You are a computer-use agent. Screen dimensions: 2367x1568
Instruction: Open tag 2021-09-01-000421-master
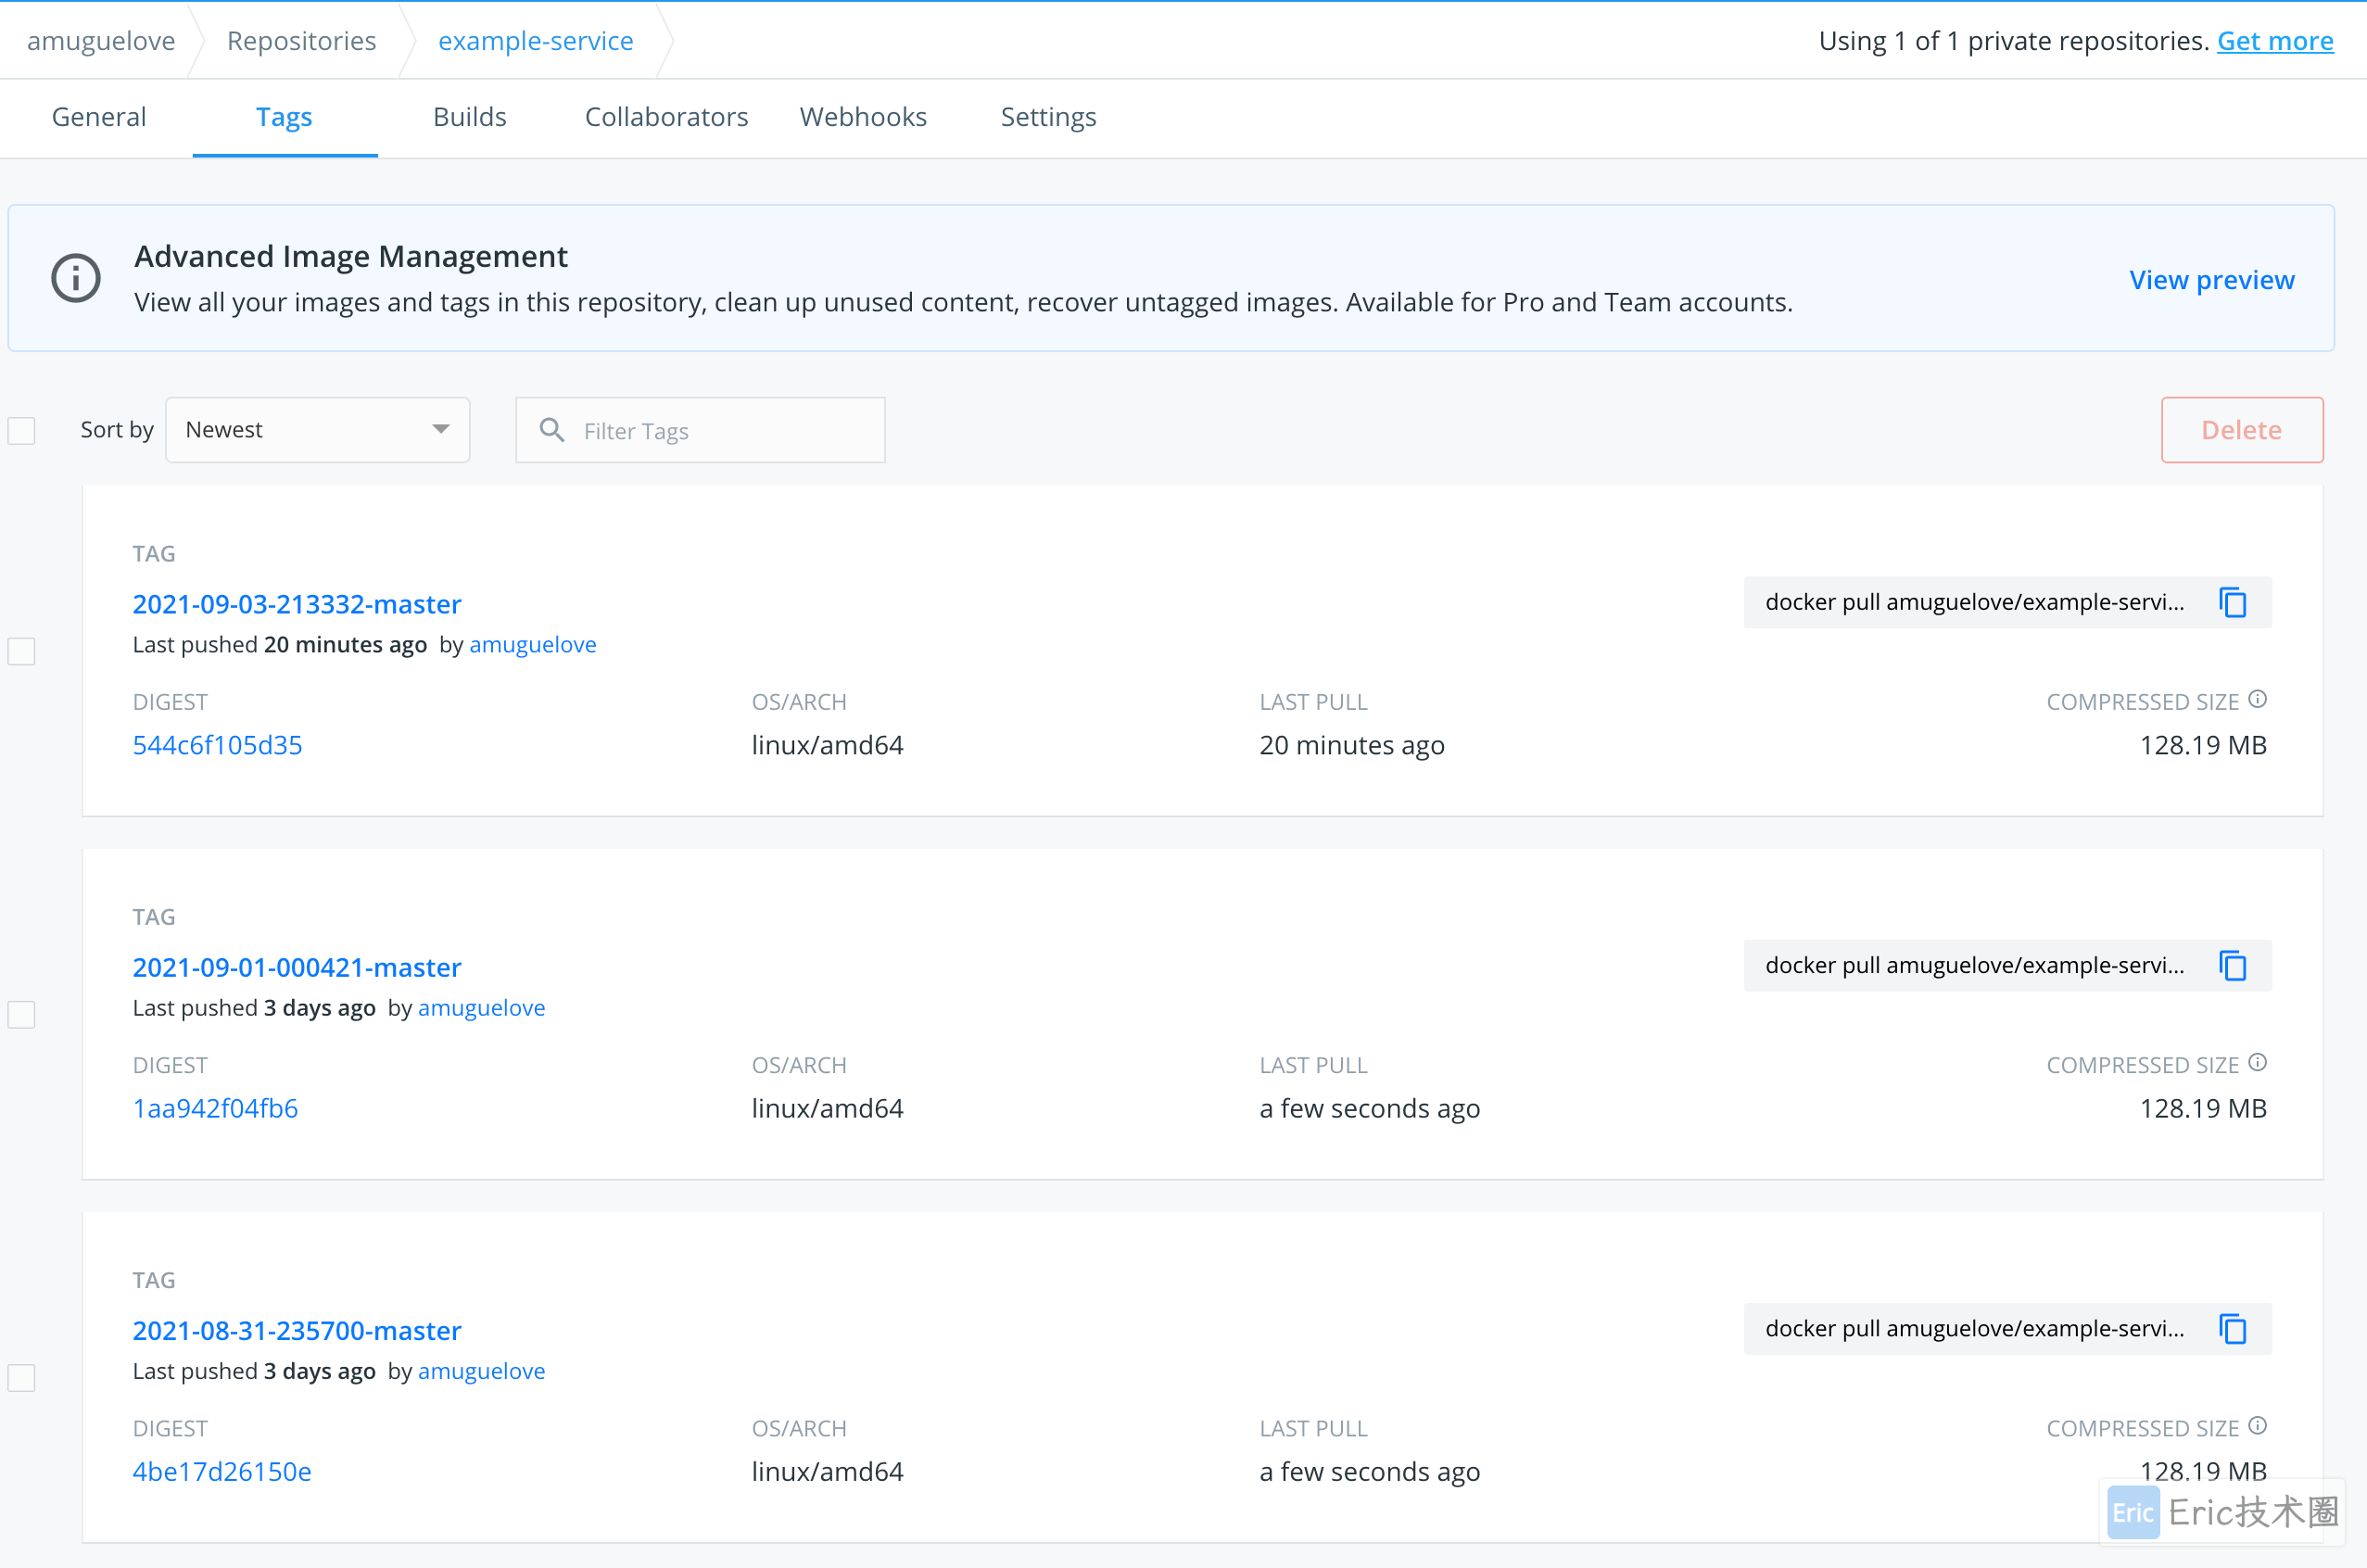click(x=297, y=967)
